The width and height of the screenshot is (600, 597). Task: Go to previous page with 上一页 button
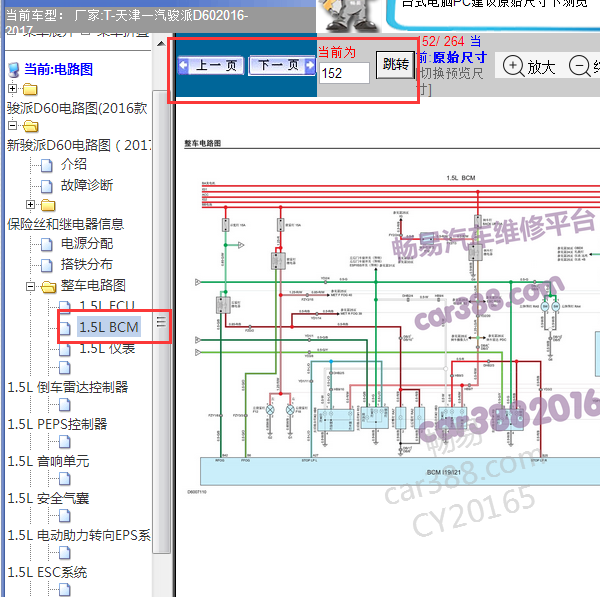(211, 65)
